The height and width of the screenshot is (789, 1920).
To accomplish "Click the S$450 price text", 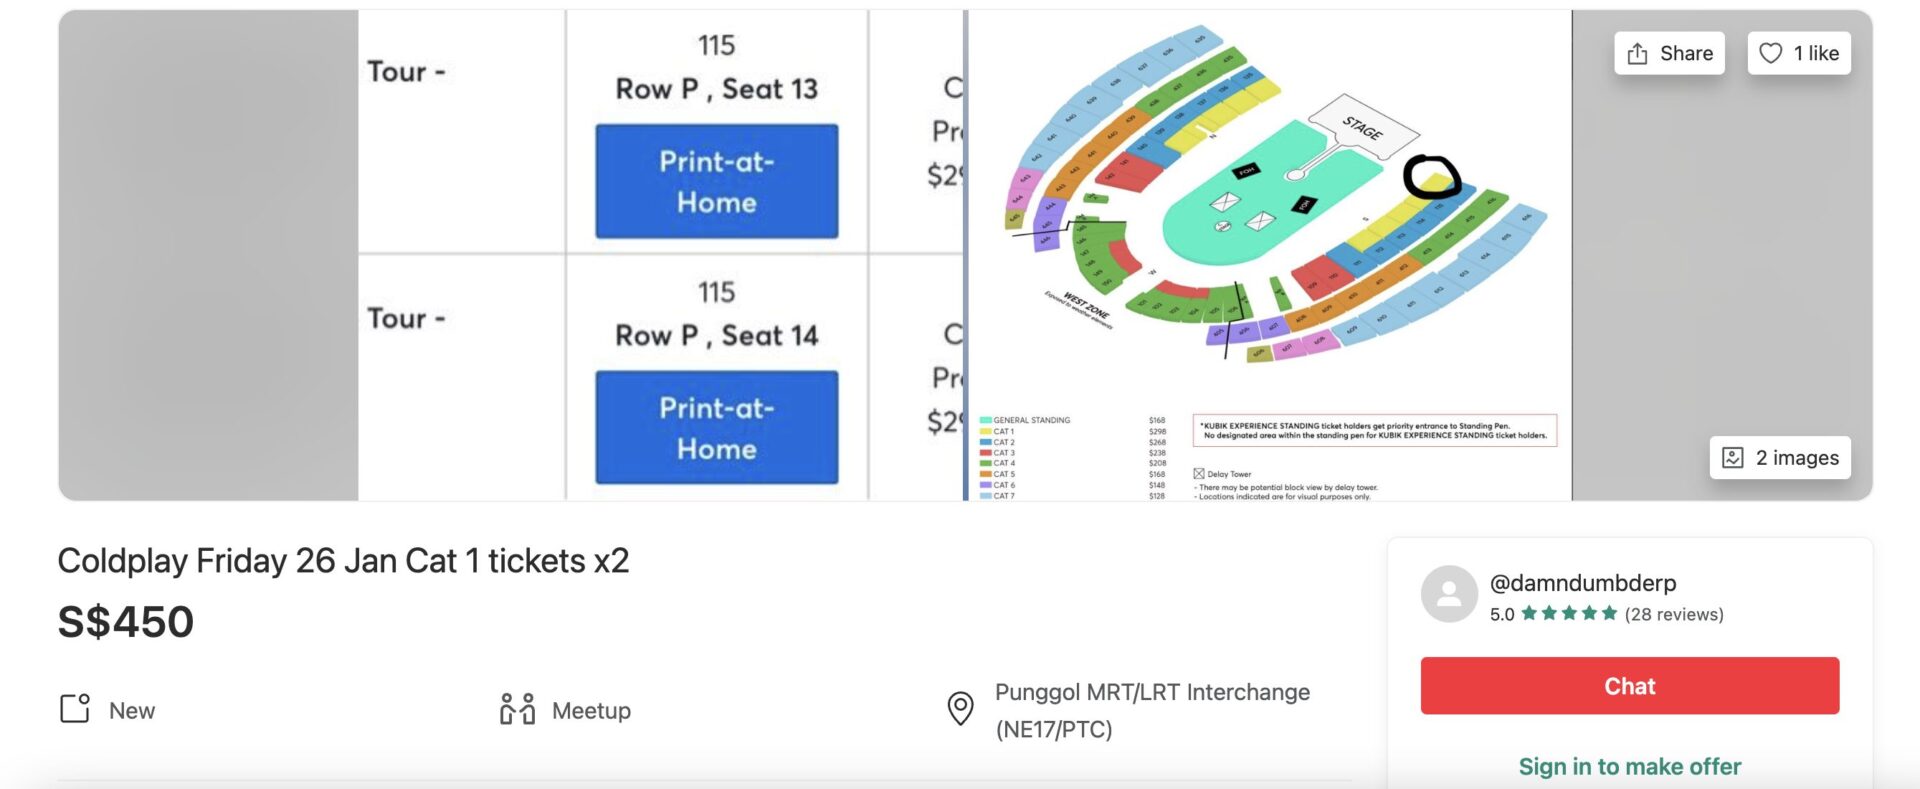I will pyautogui.click(x=125, y=622).
